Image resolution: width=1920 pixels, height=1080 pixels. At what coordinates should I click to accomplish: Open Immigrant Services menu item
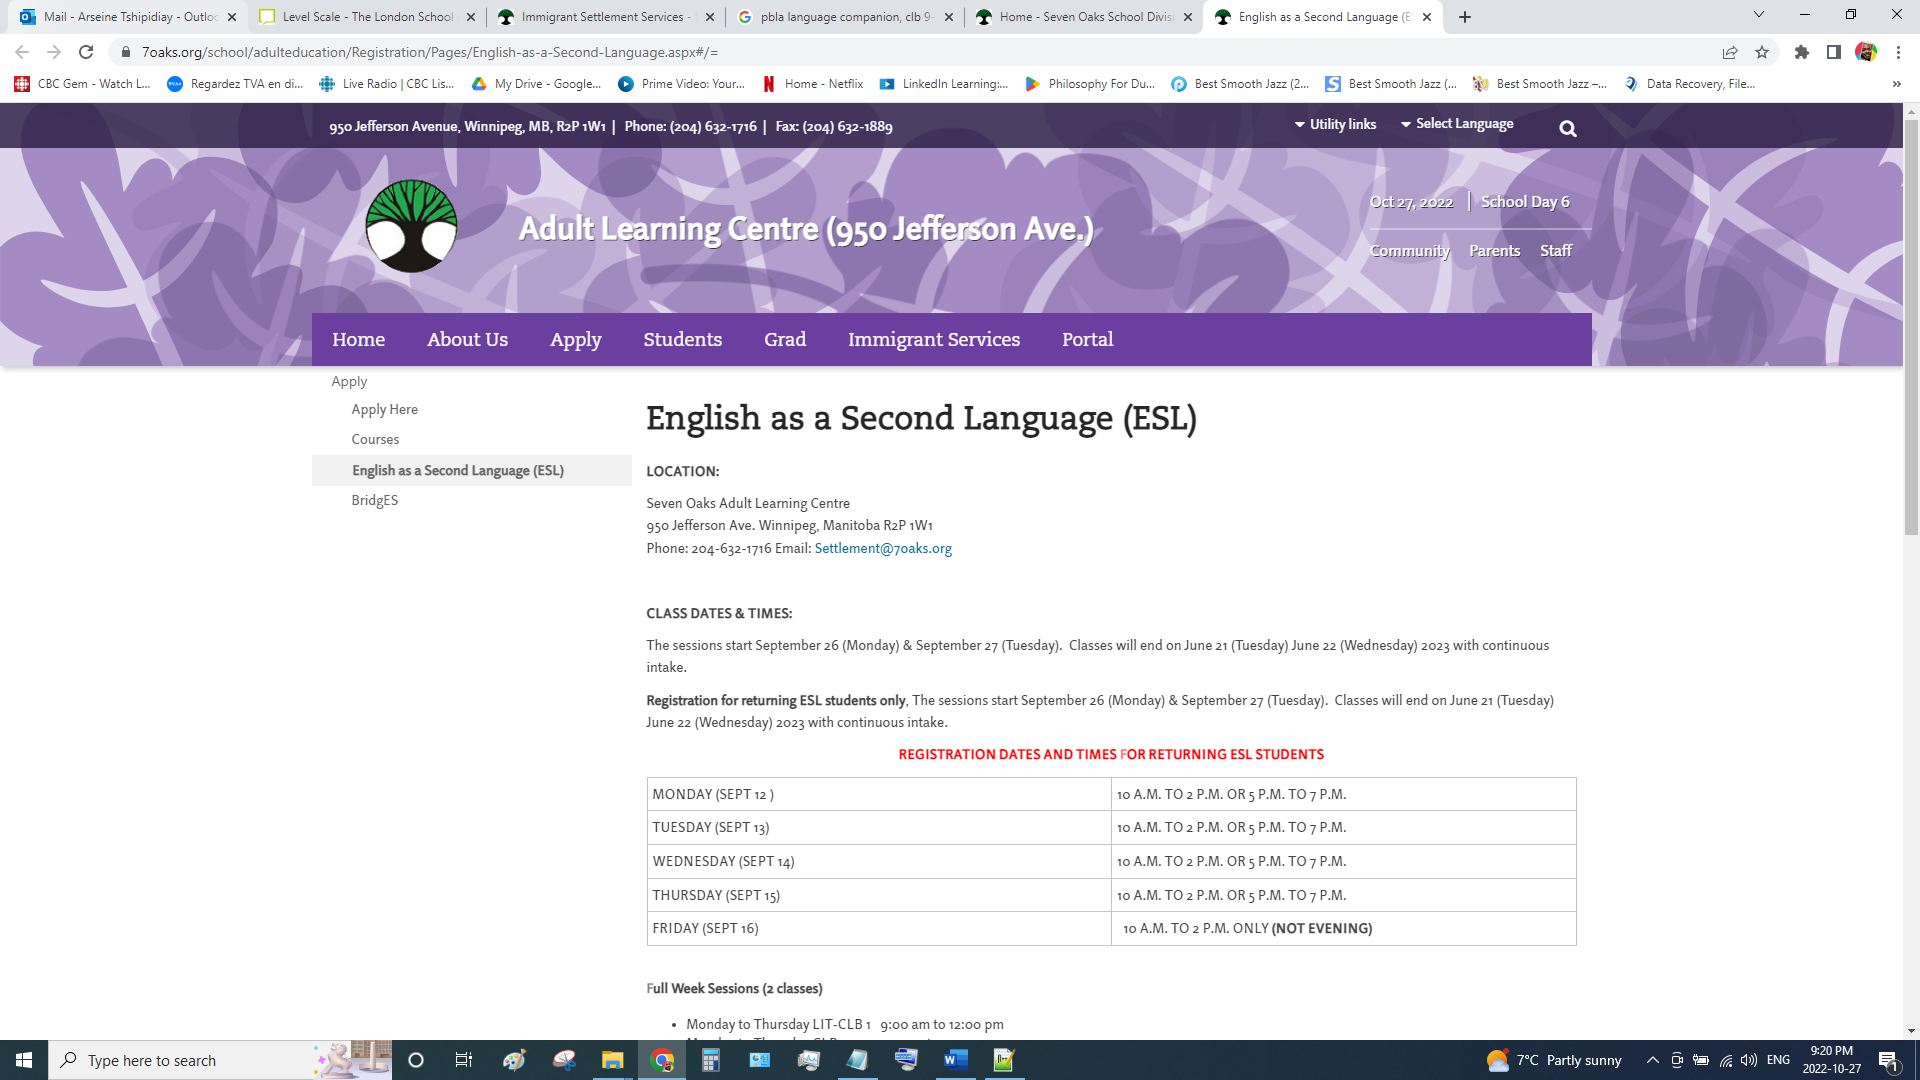point(933,339)
